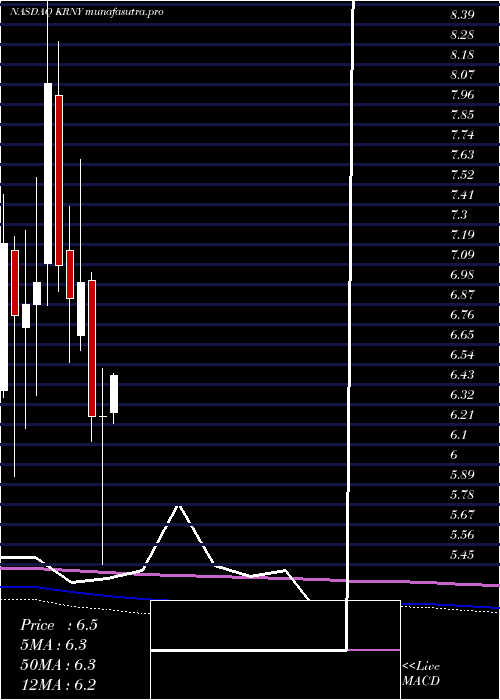Click the NASDAQ KRNY munafasutra.pro title

(x=86, y=12)
